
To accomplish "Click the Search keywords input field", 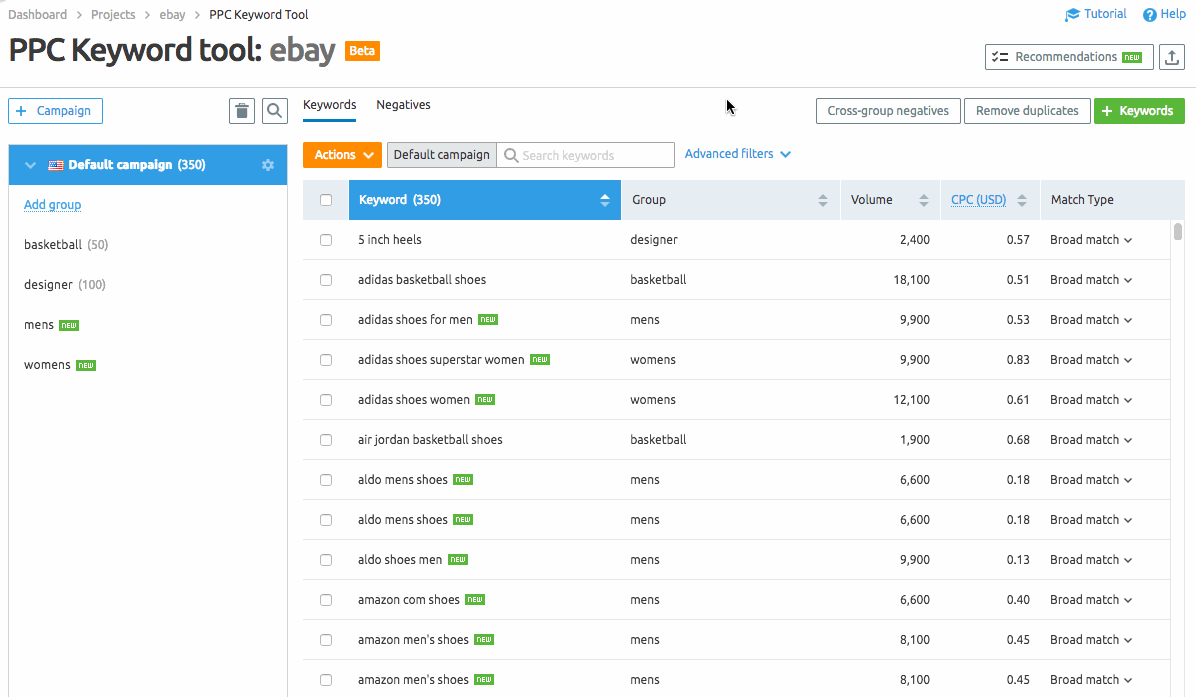I will click(585, 155).
